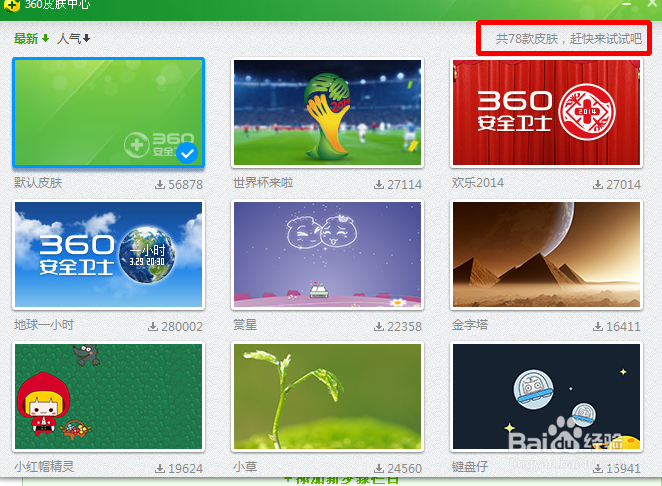Close the 360皮肤中心 window
The width and height of the screenshot is (662, 486).
click(653, 3)
